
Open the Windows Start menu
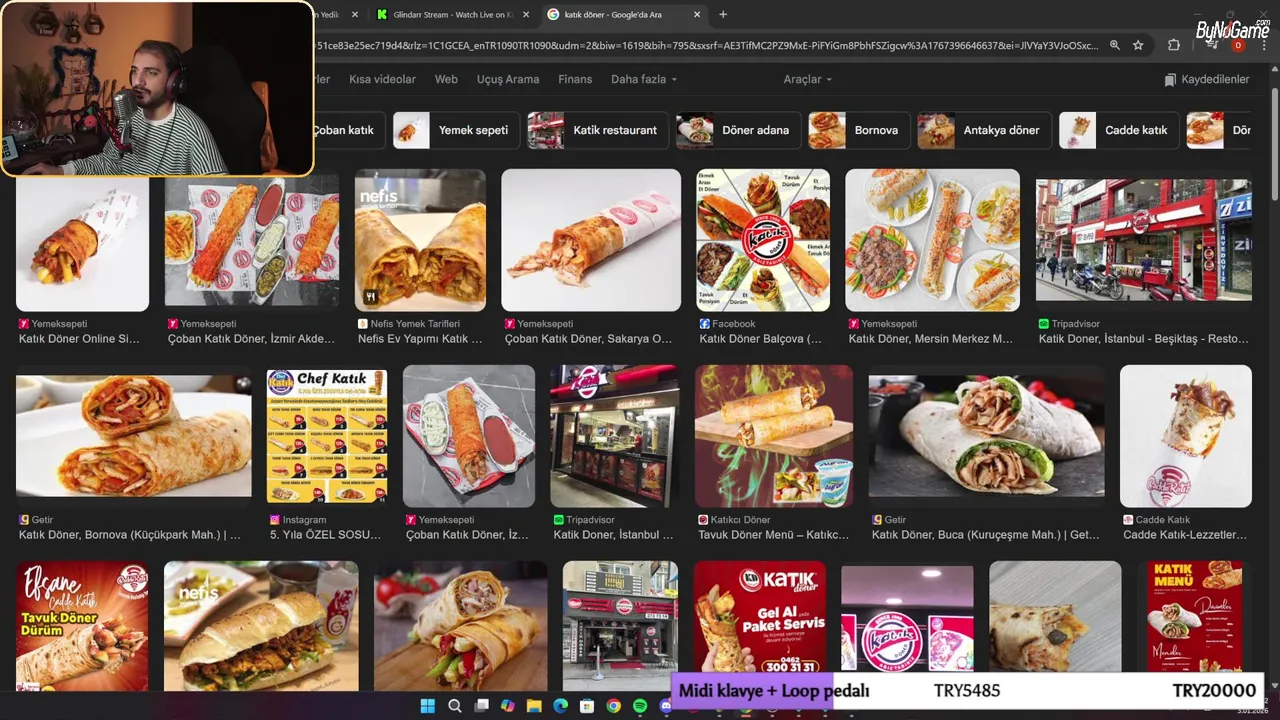(428, 706)
